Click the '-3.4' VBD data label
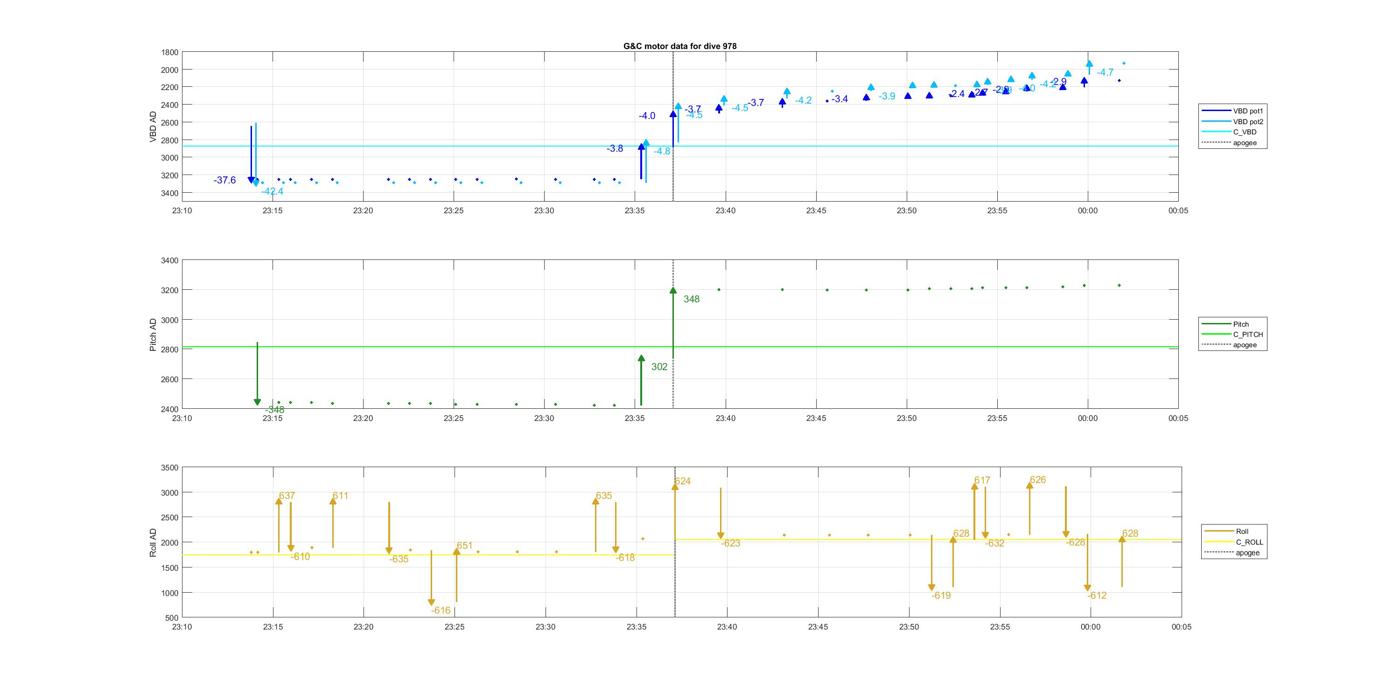Screen dimensions: 1400x693 click(x=840, y=99)
